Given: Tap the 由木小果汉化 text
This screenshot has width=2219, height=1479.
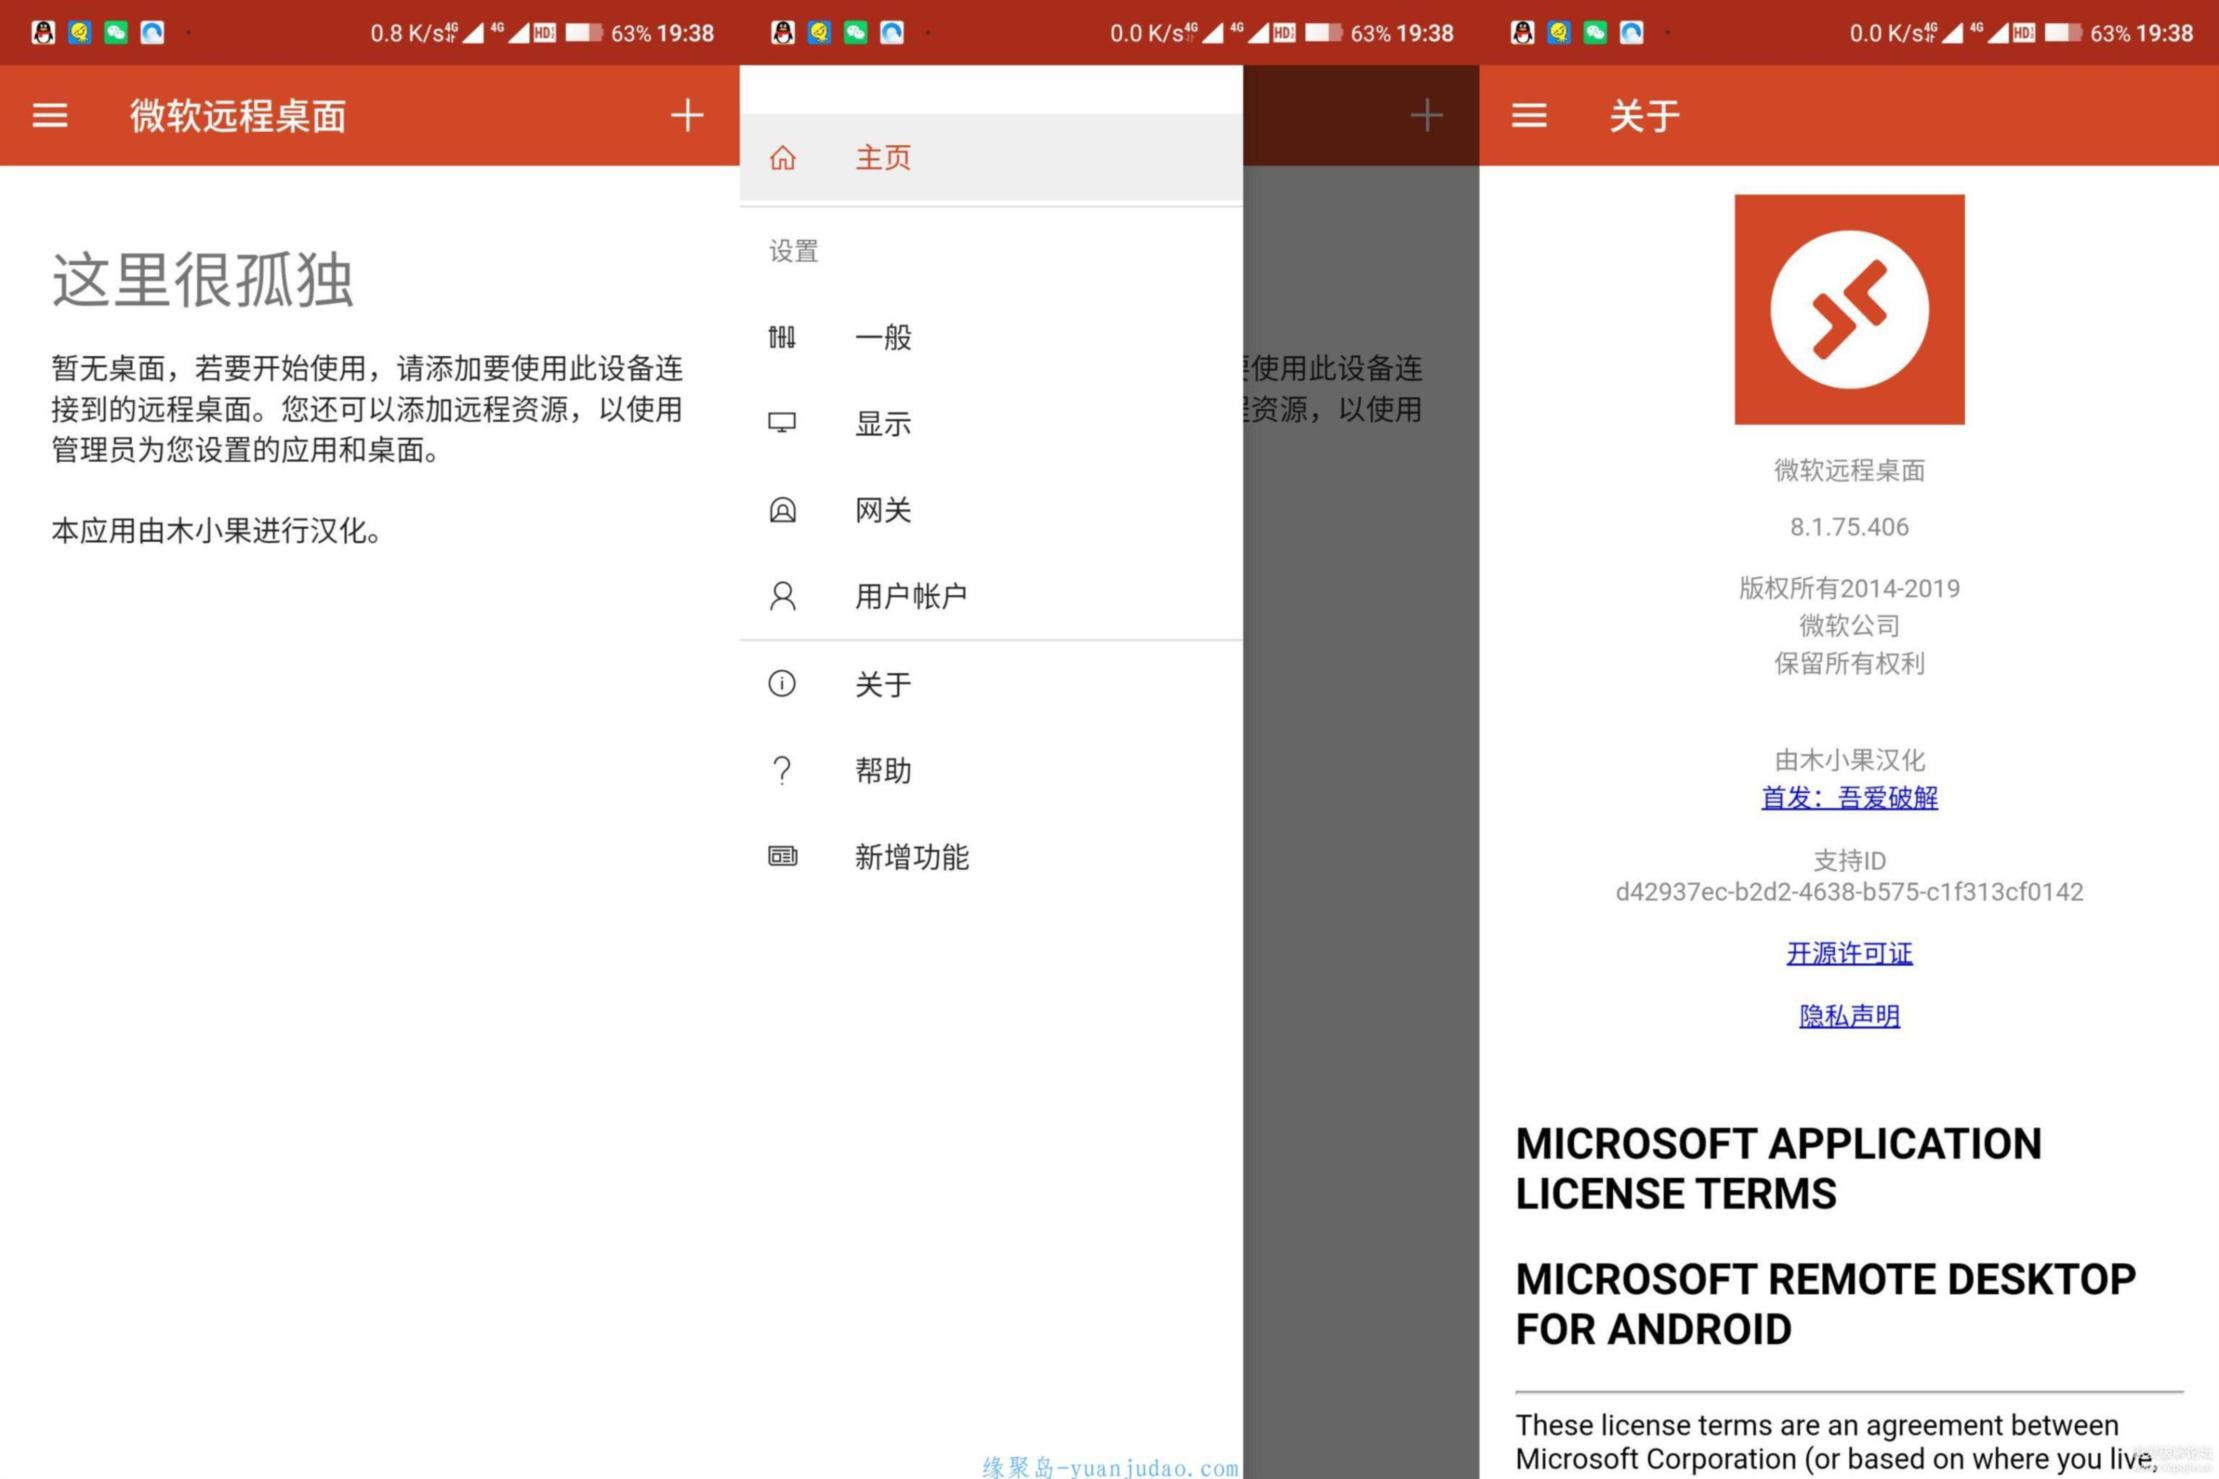Looking at the screenshot, I should 1849,760.
